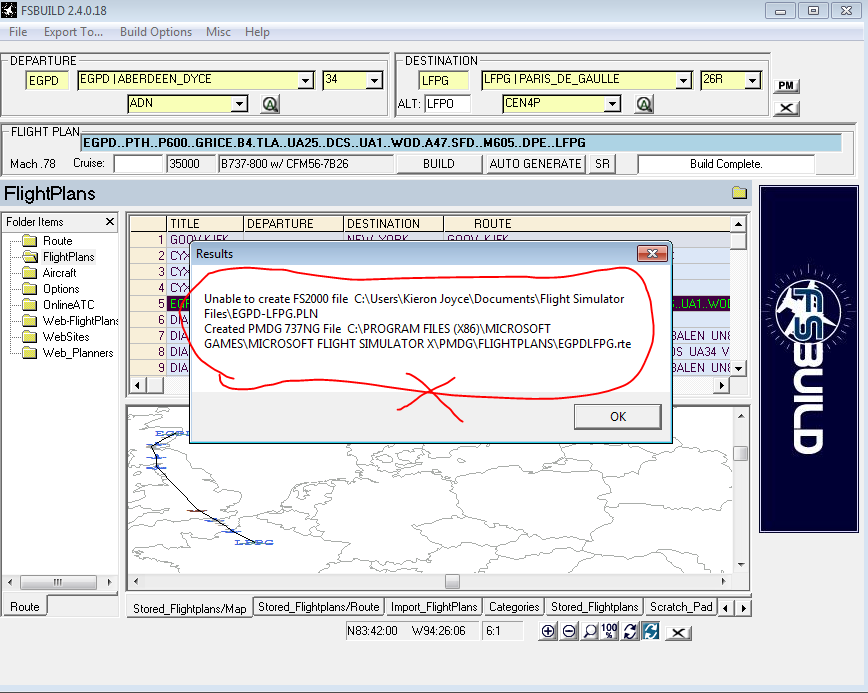Click the PM button beside destination
This screenshot has width=868, height=693.
point(786,85)
